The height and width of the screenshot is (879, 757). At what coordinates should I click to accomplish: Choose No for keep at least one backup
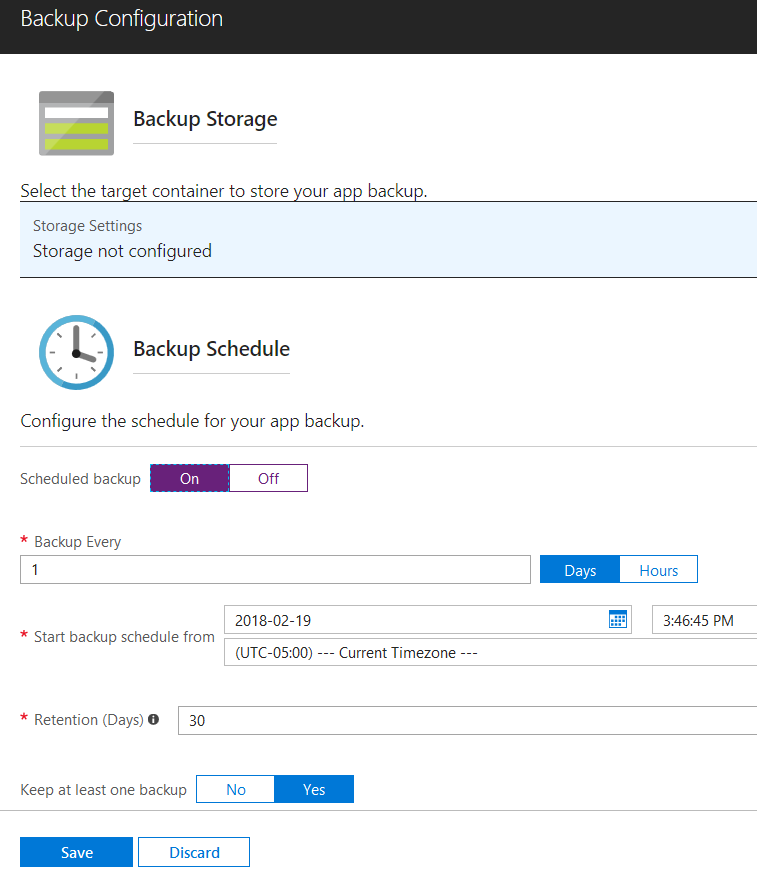coord(236,789)
